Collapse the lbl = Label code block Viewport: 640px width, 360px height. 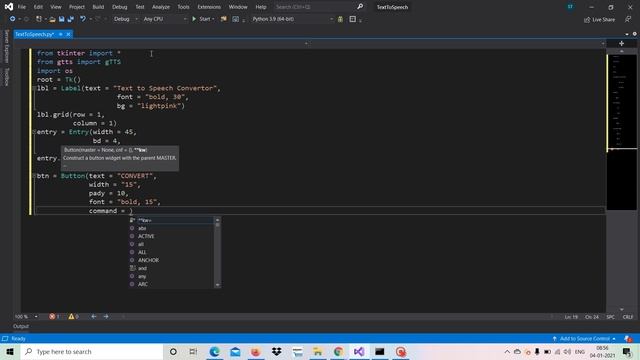coord(34,88)
